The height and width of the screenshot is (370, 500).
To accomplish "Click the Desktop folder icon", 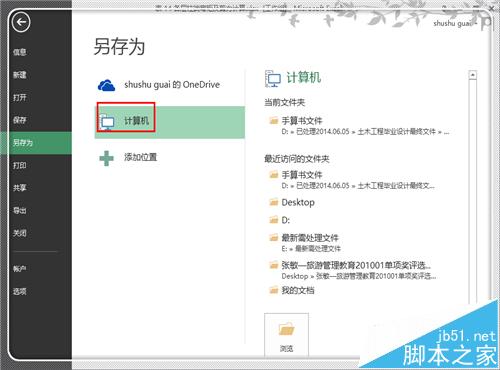I will coord(274,202).
